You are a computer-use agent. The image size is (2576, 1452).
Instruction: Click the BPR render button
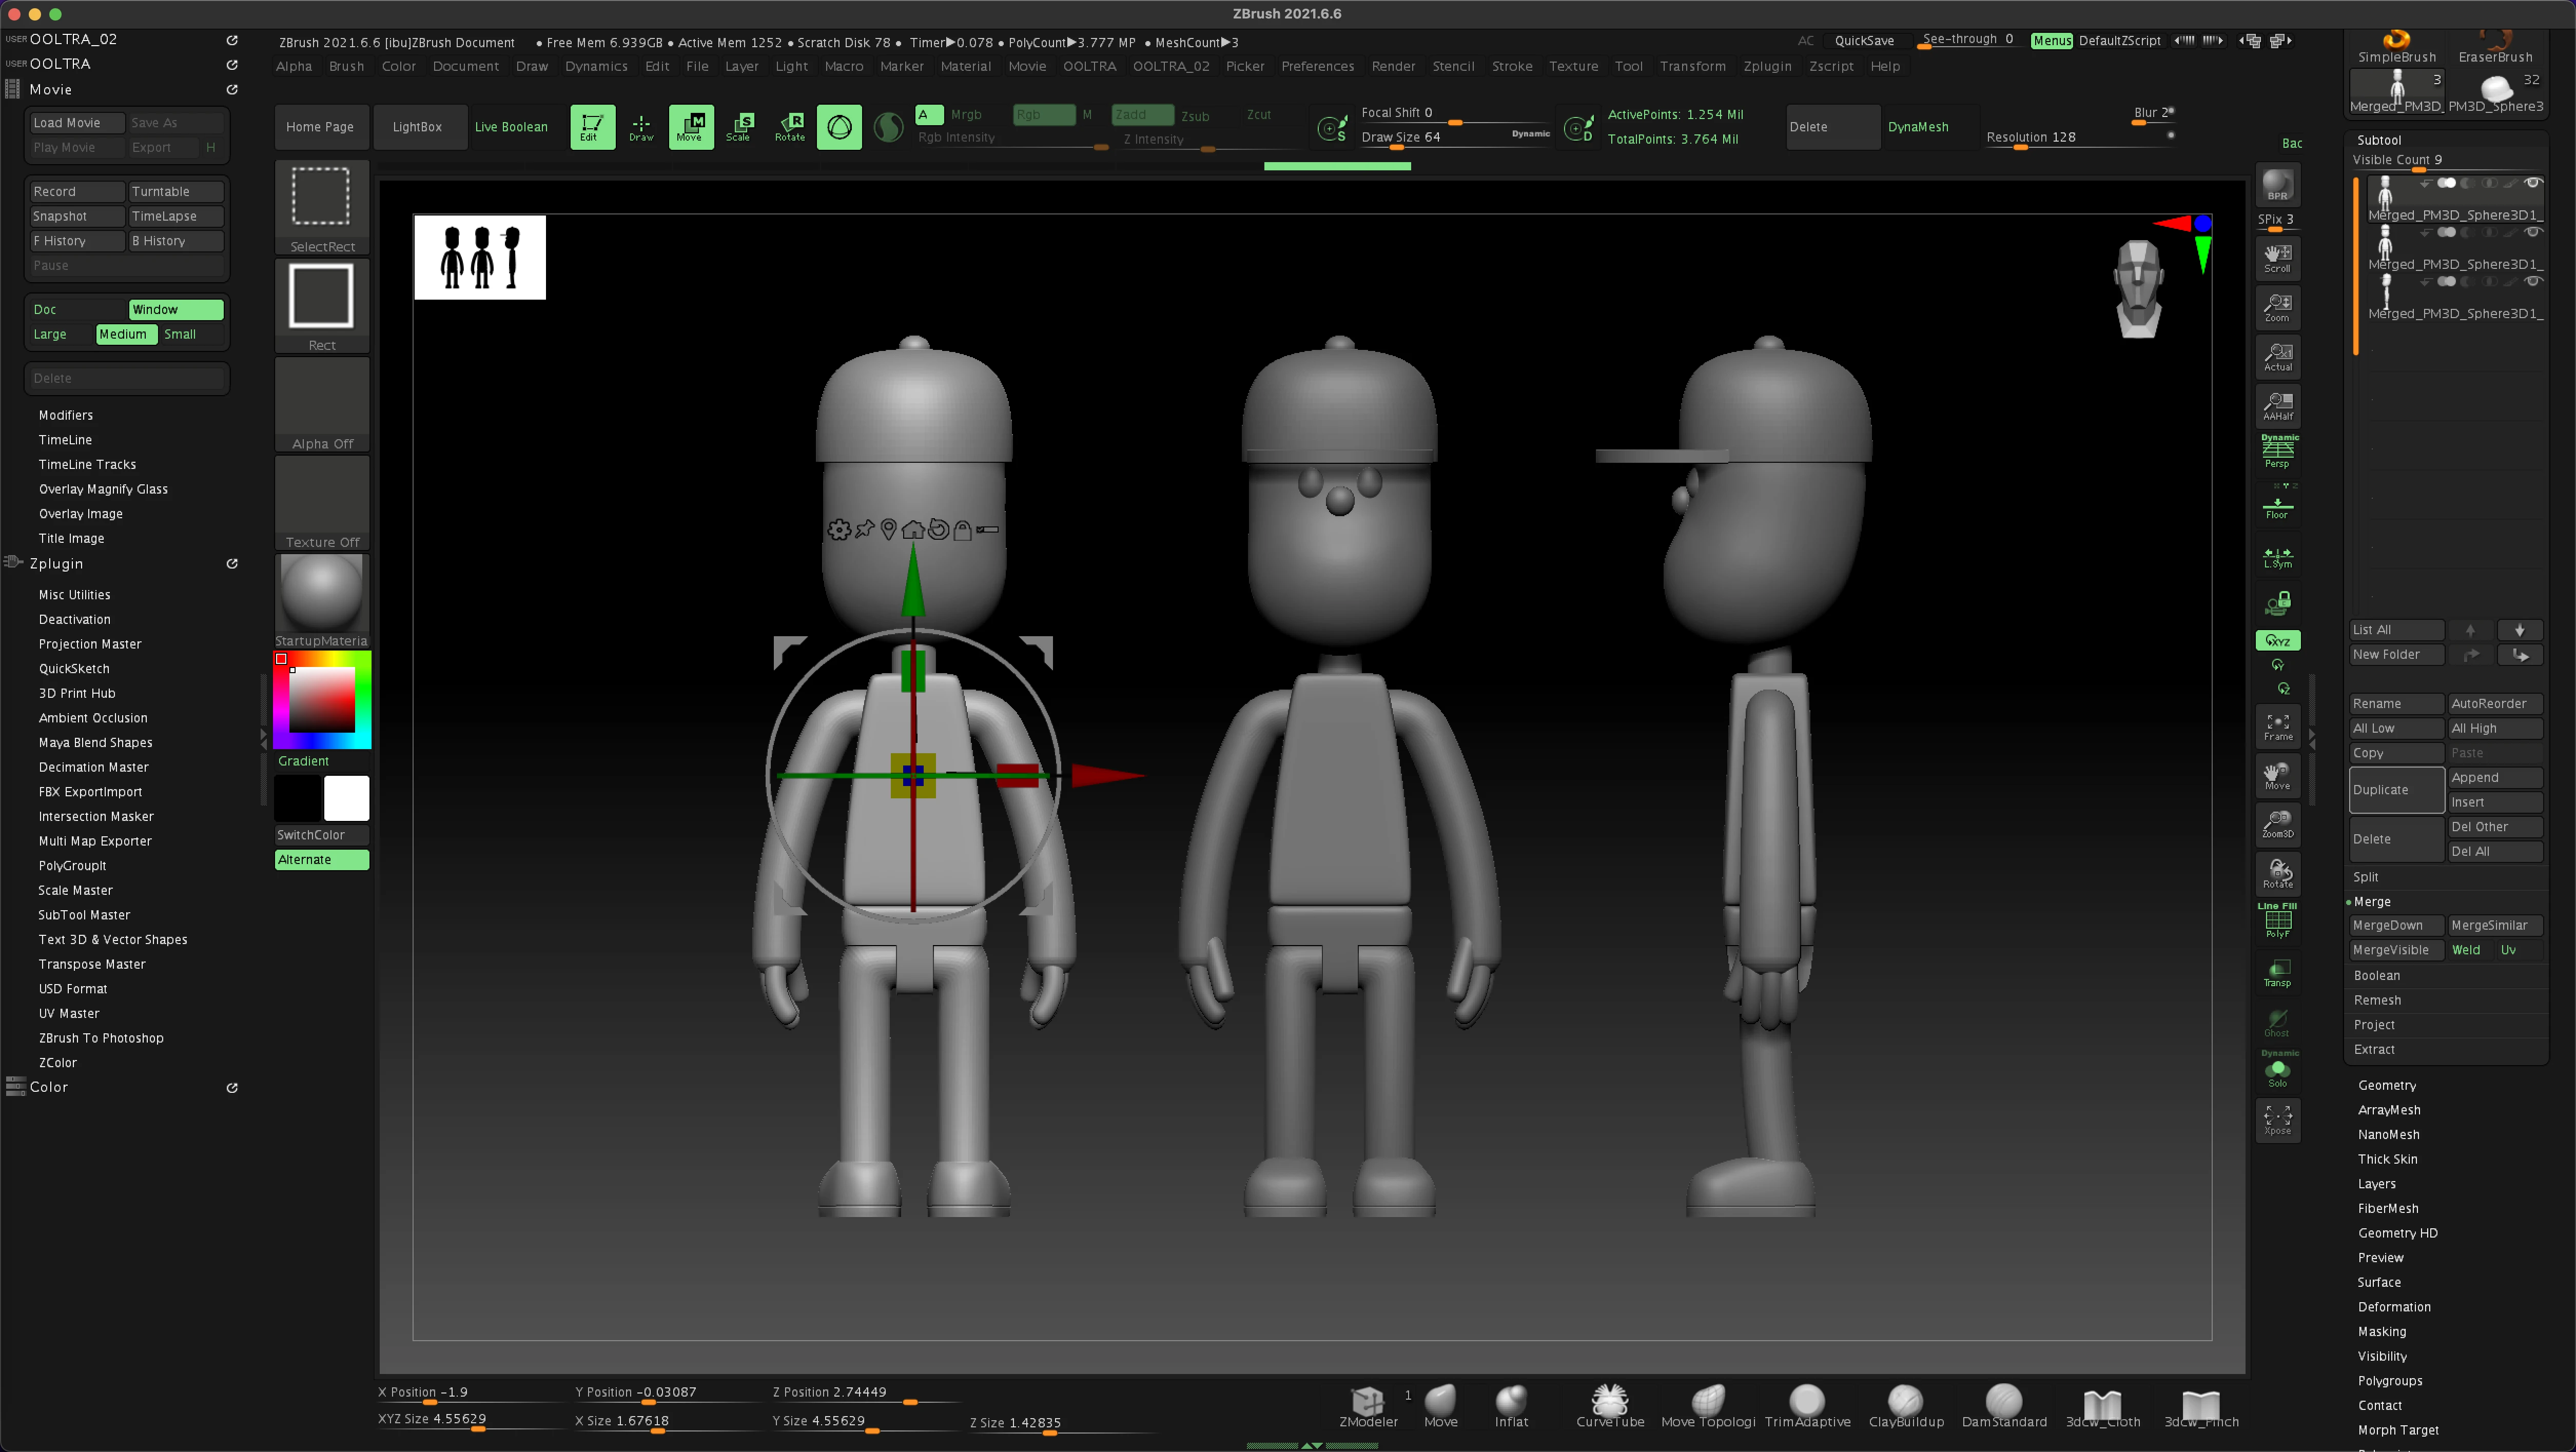[2277, 185]
